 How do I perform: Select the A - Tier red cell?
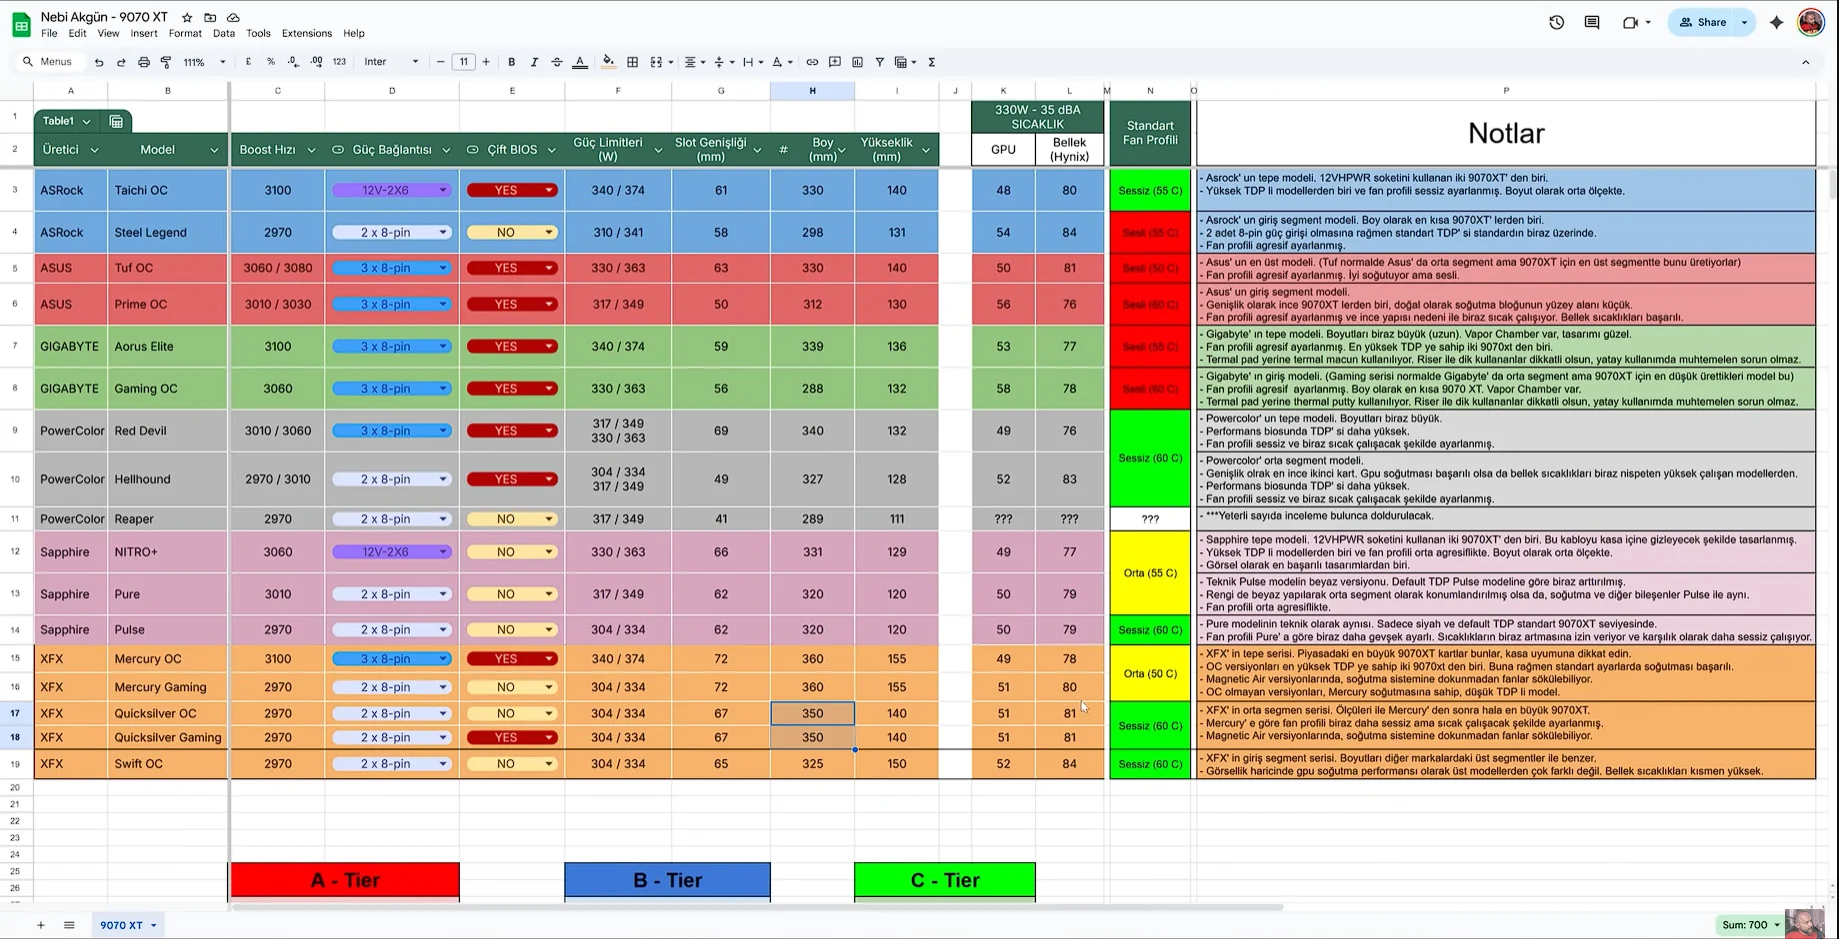tap(345, 881)
